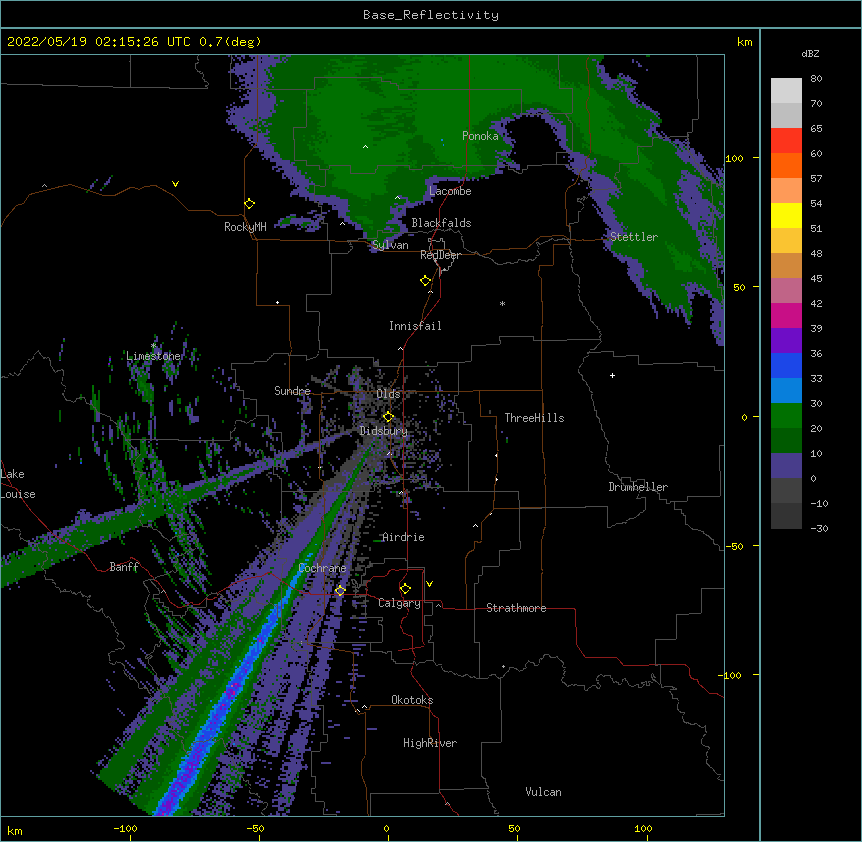Select the Airdrie label
The width and height of the screenshot is (862, 842).
tap(403, 537)
